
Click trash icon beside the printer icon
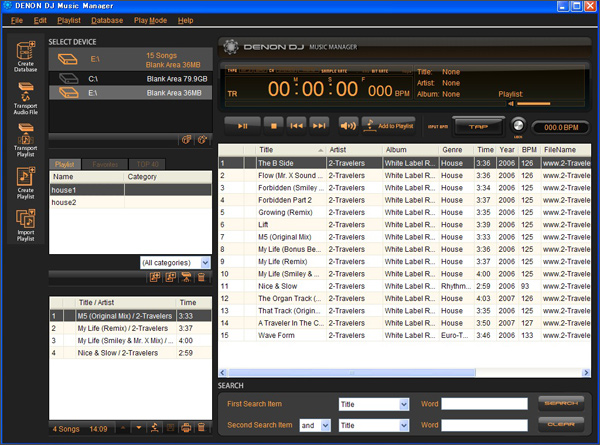(202, 428)
